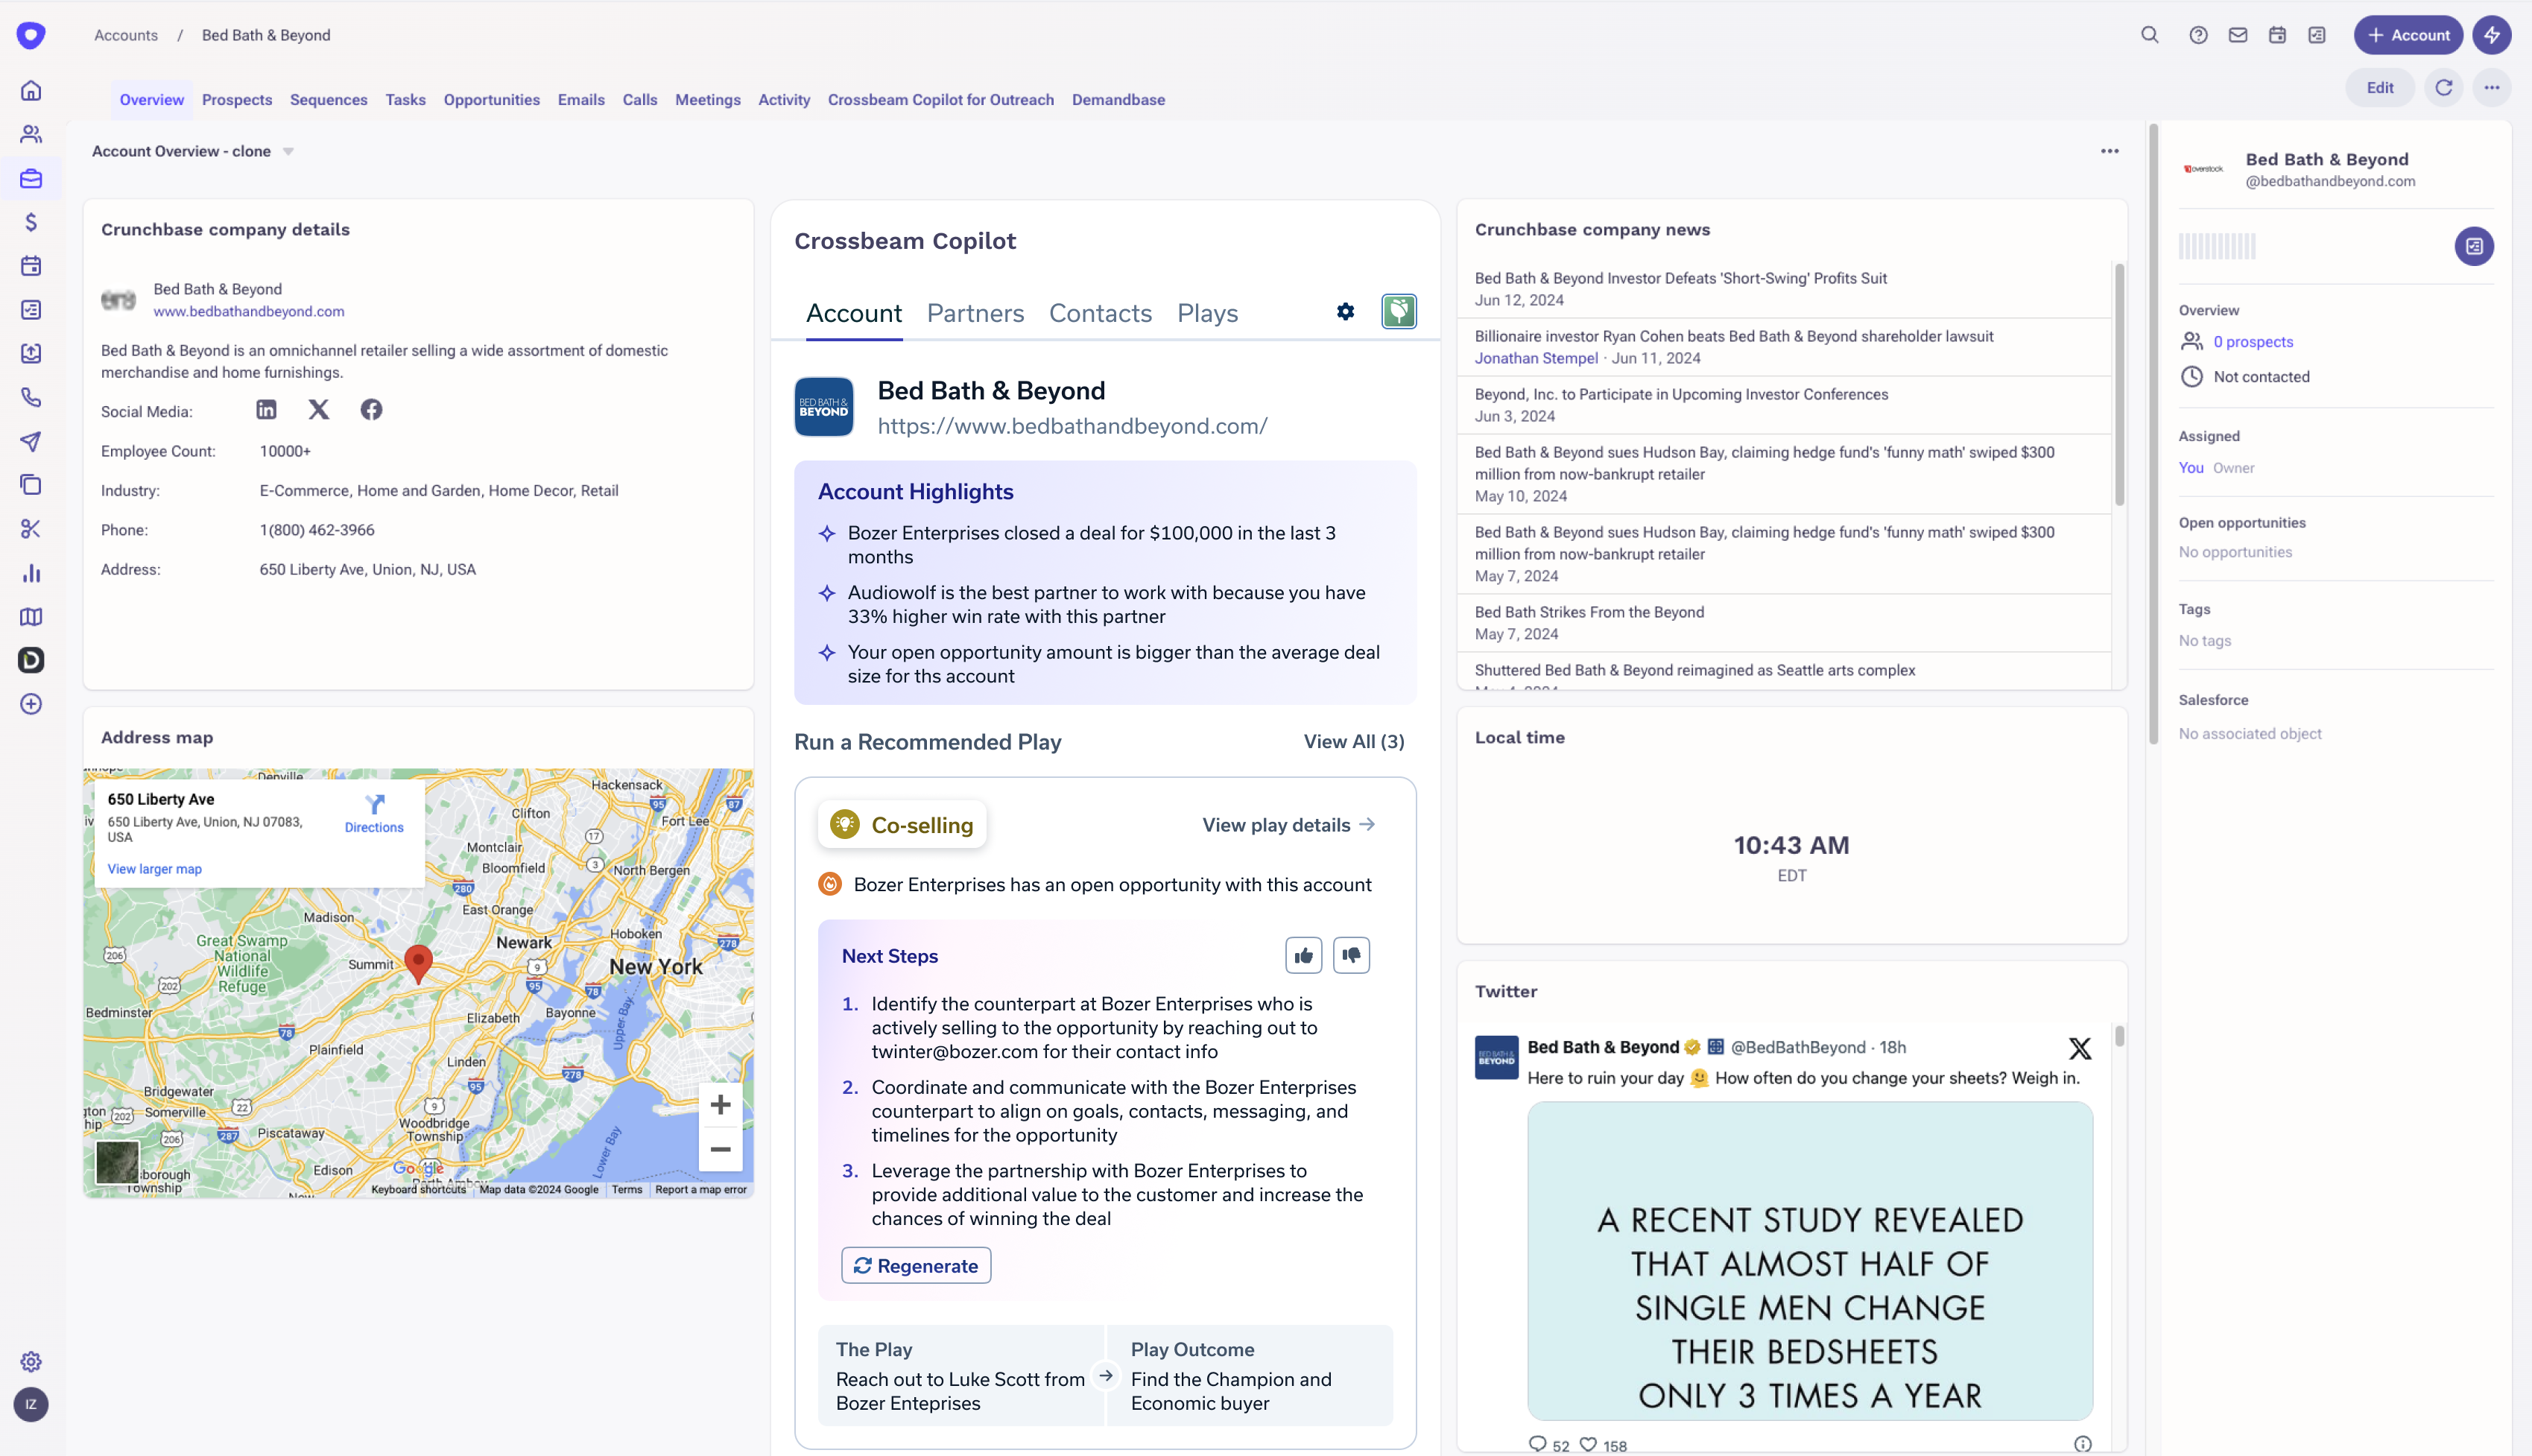Click the Twitter feed scrollbar
2532x1456 pixels.
pyautogui.click(x=2119, y=1036)
